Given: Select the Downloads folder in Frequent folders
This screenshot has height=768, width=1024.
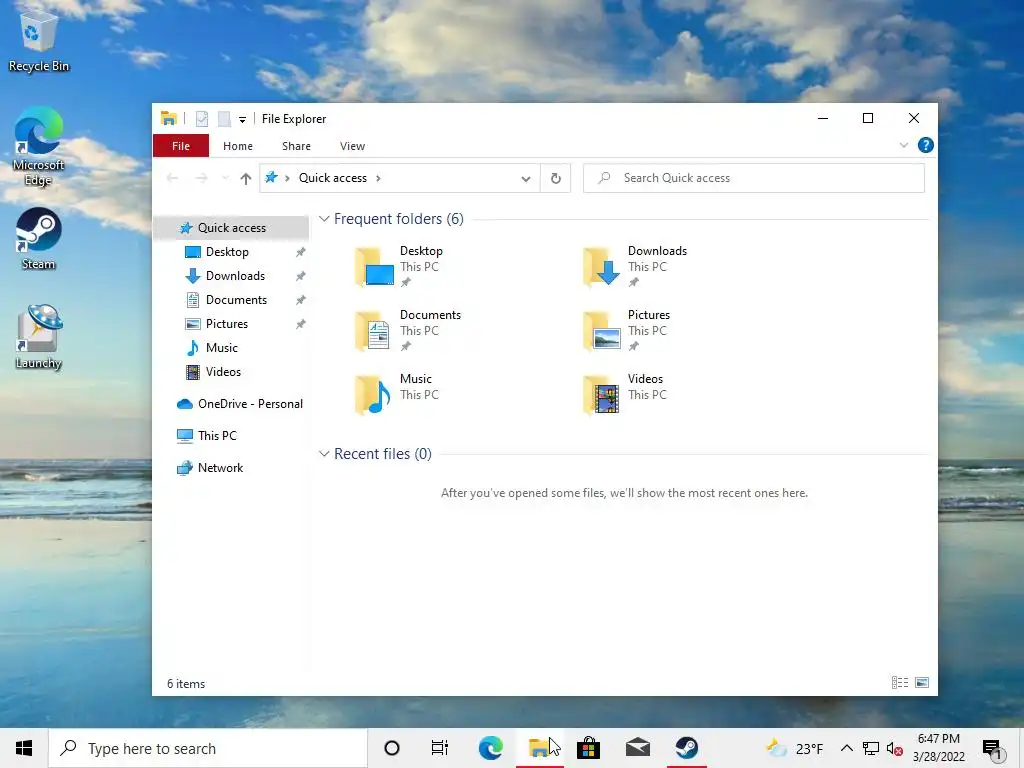Looking at the screenshot, I should pos(635,266).
